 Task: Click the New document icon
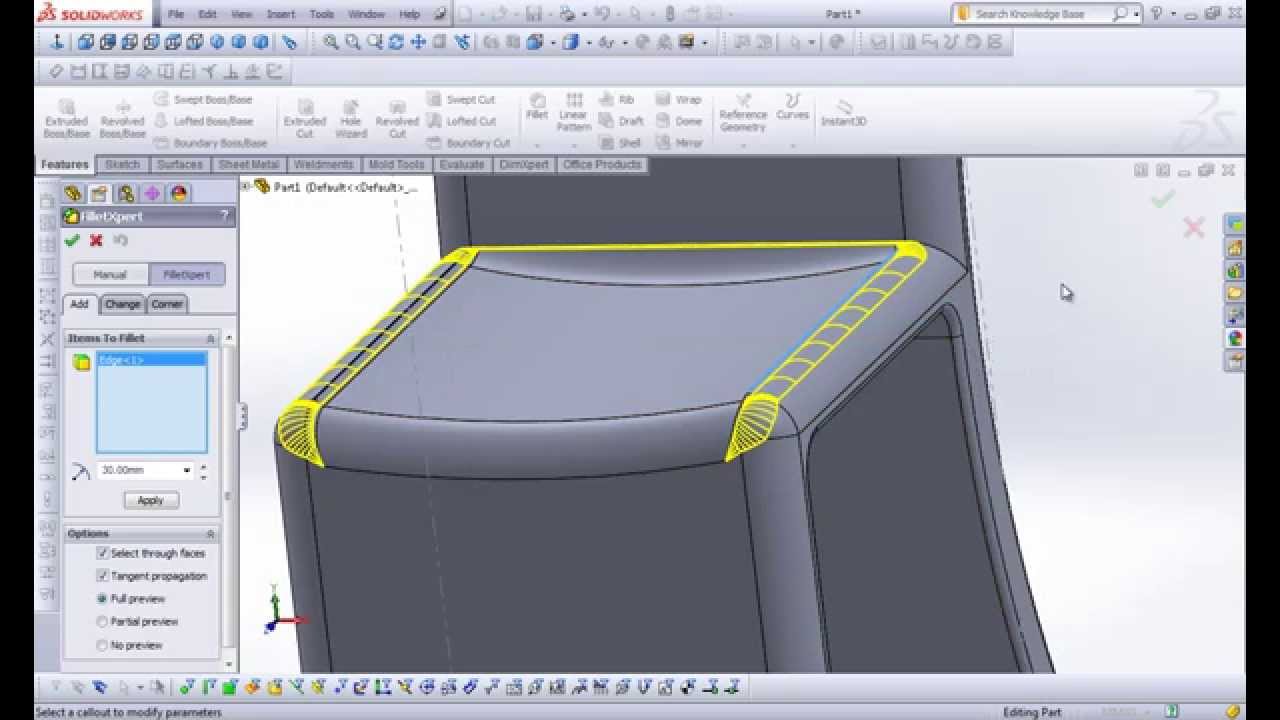pos(467,14)
